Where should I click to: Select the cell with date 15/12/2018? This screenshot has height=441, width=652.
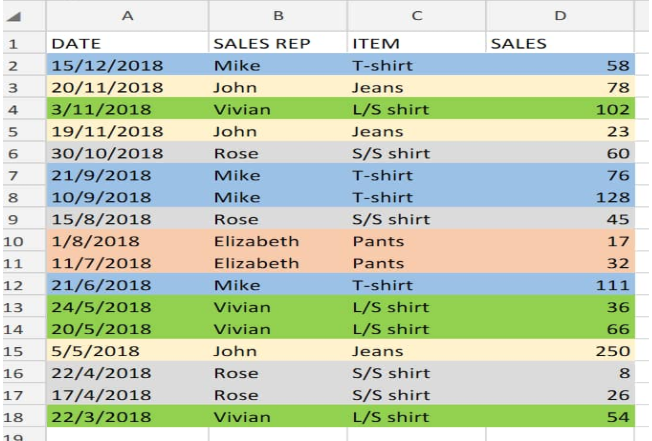click(127, 65)
